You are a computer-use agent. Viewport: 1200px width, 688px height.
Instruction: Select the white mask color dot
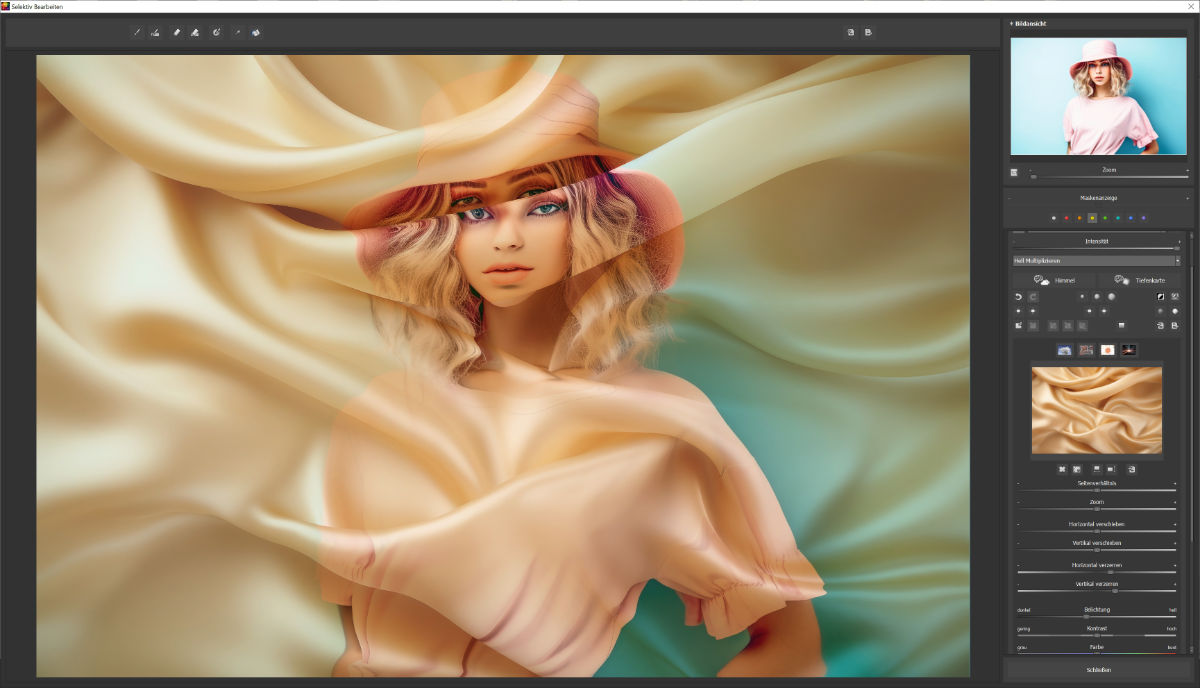(1053, 217)
